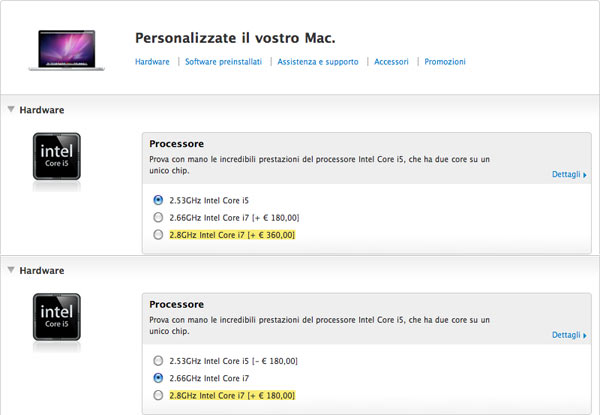
Task: Click the Intel Core i5 icon in second Hardware section
Action: [x=58, y=317]
